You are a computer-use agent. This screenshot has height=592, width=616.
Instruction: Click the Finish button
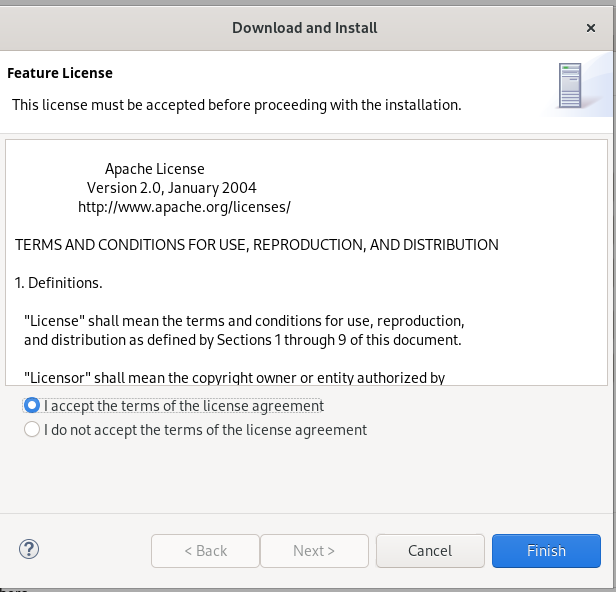pos(546,551)
